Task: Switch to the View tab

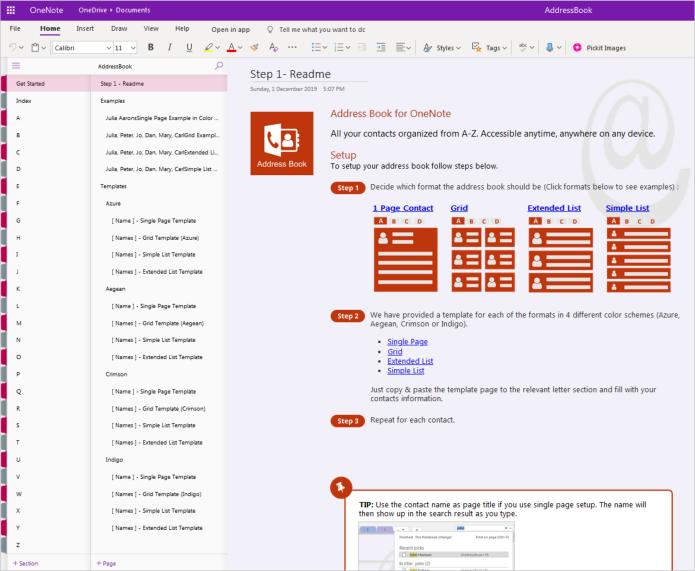Action: pyautogui.click(x=151, y=28)
